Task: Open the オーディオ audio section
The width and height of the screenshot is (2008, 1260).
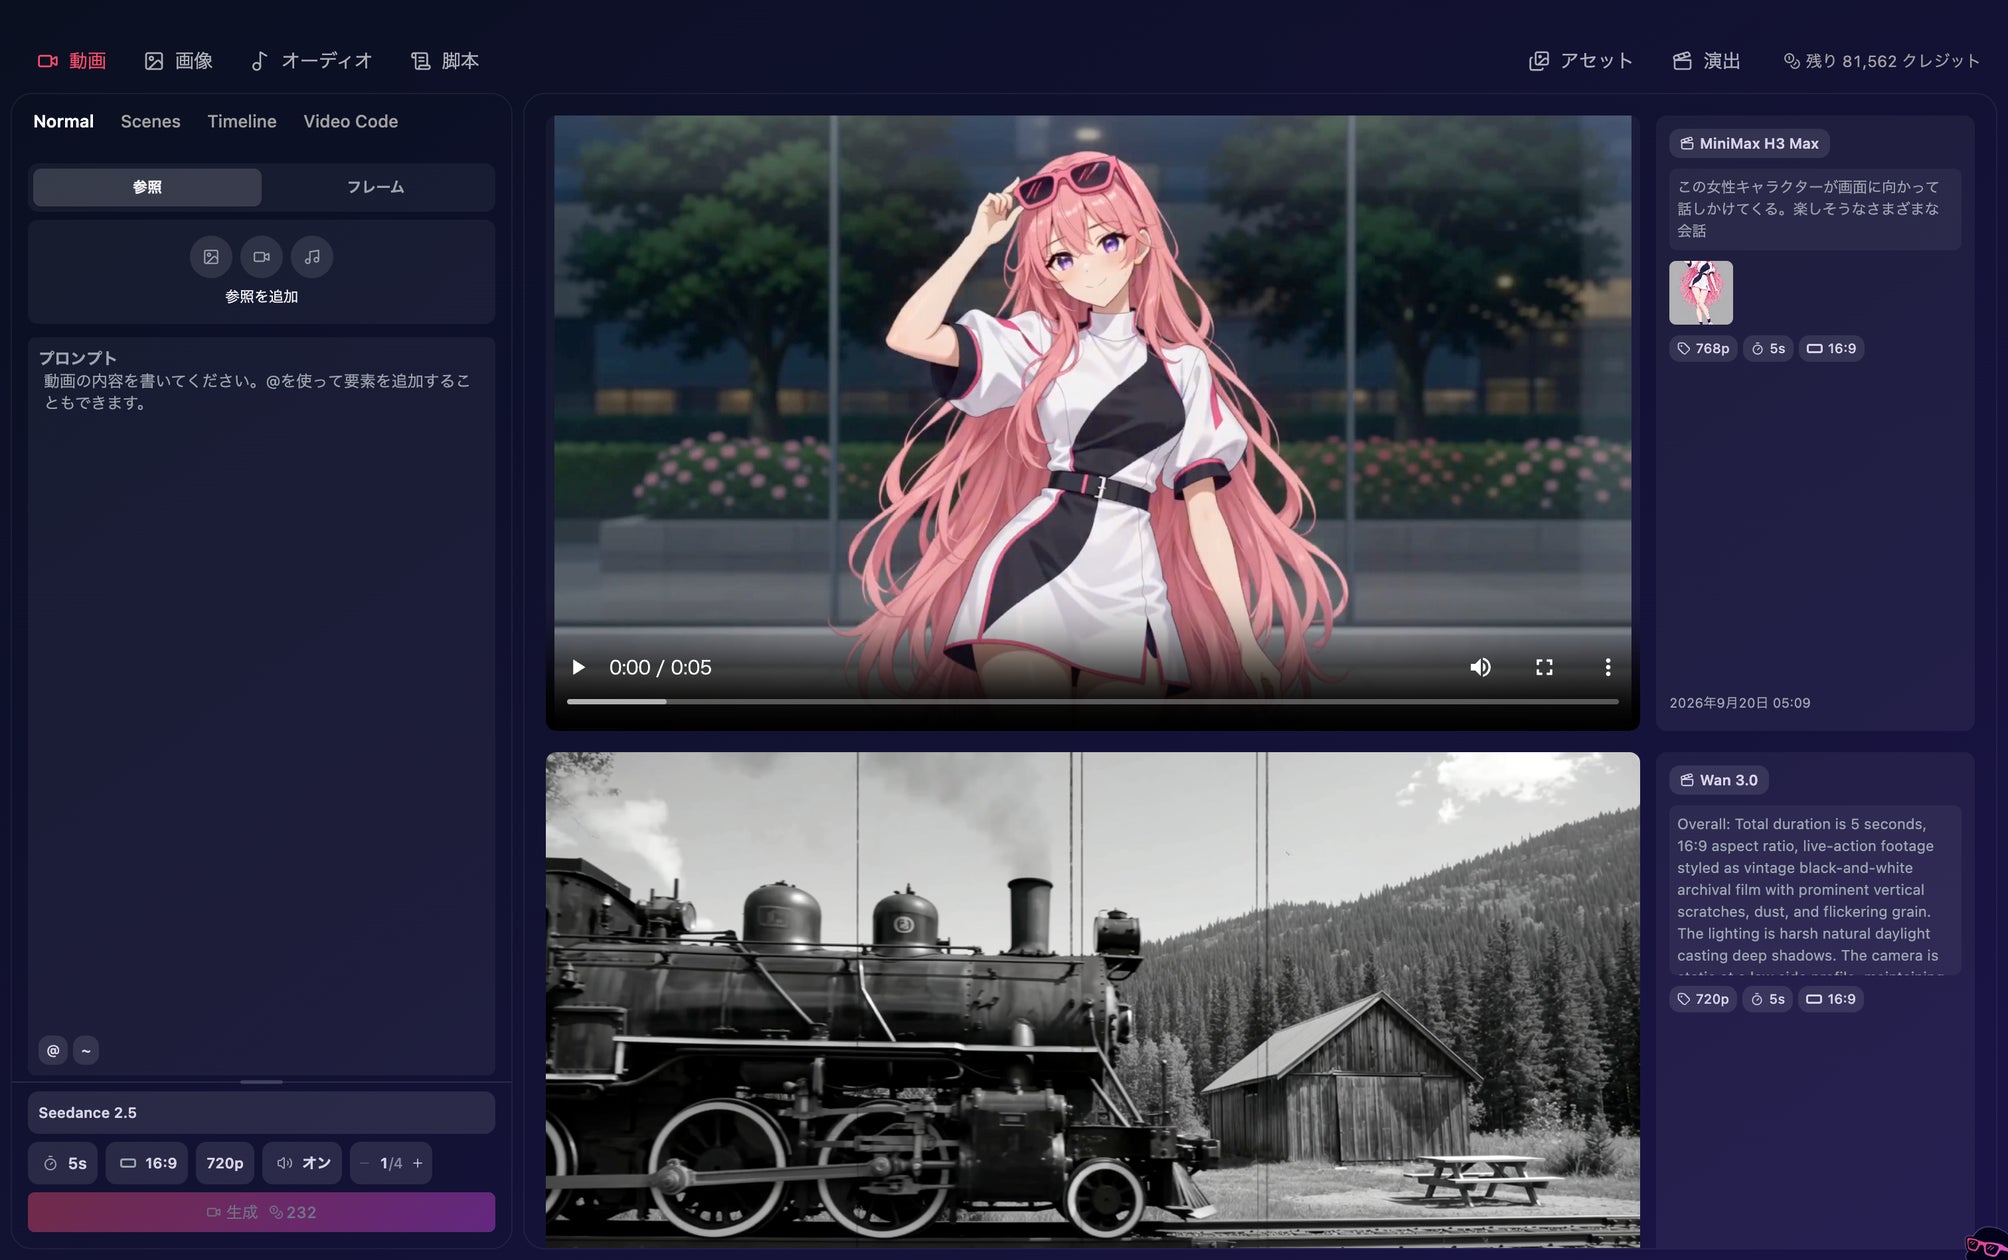Action: coord(311,61)
